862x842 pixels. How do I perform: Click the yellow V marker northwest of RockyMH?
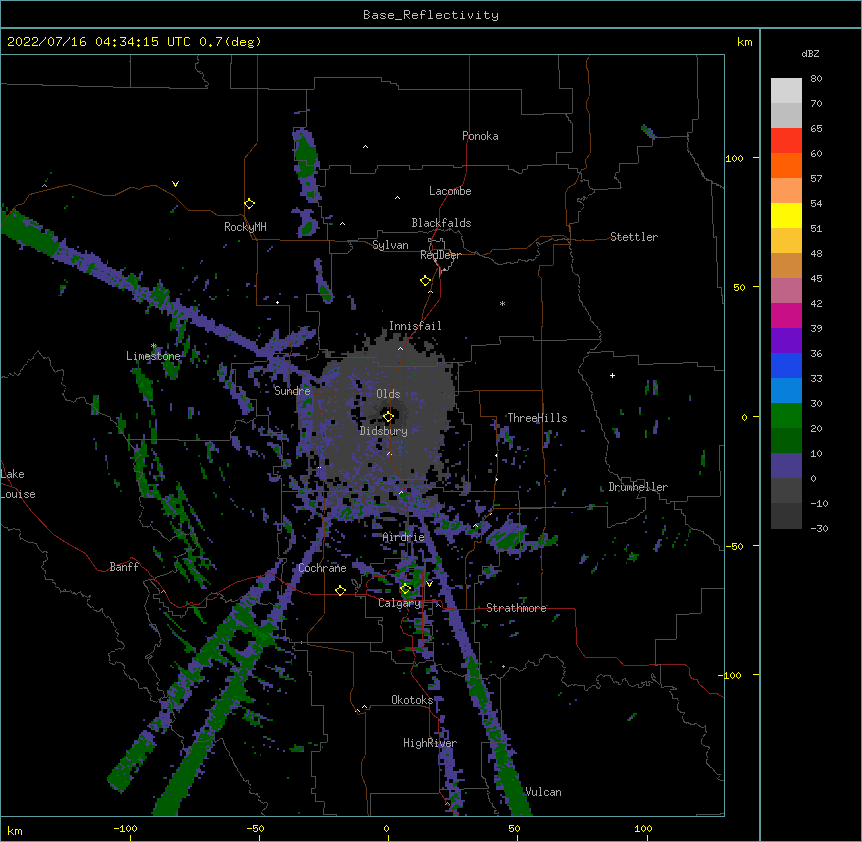175,184
